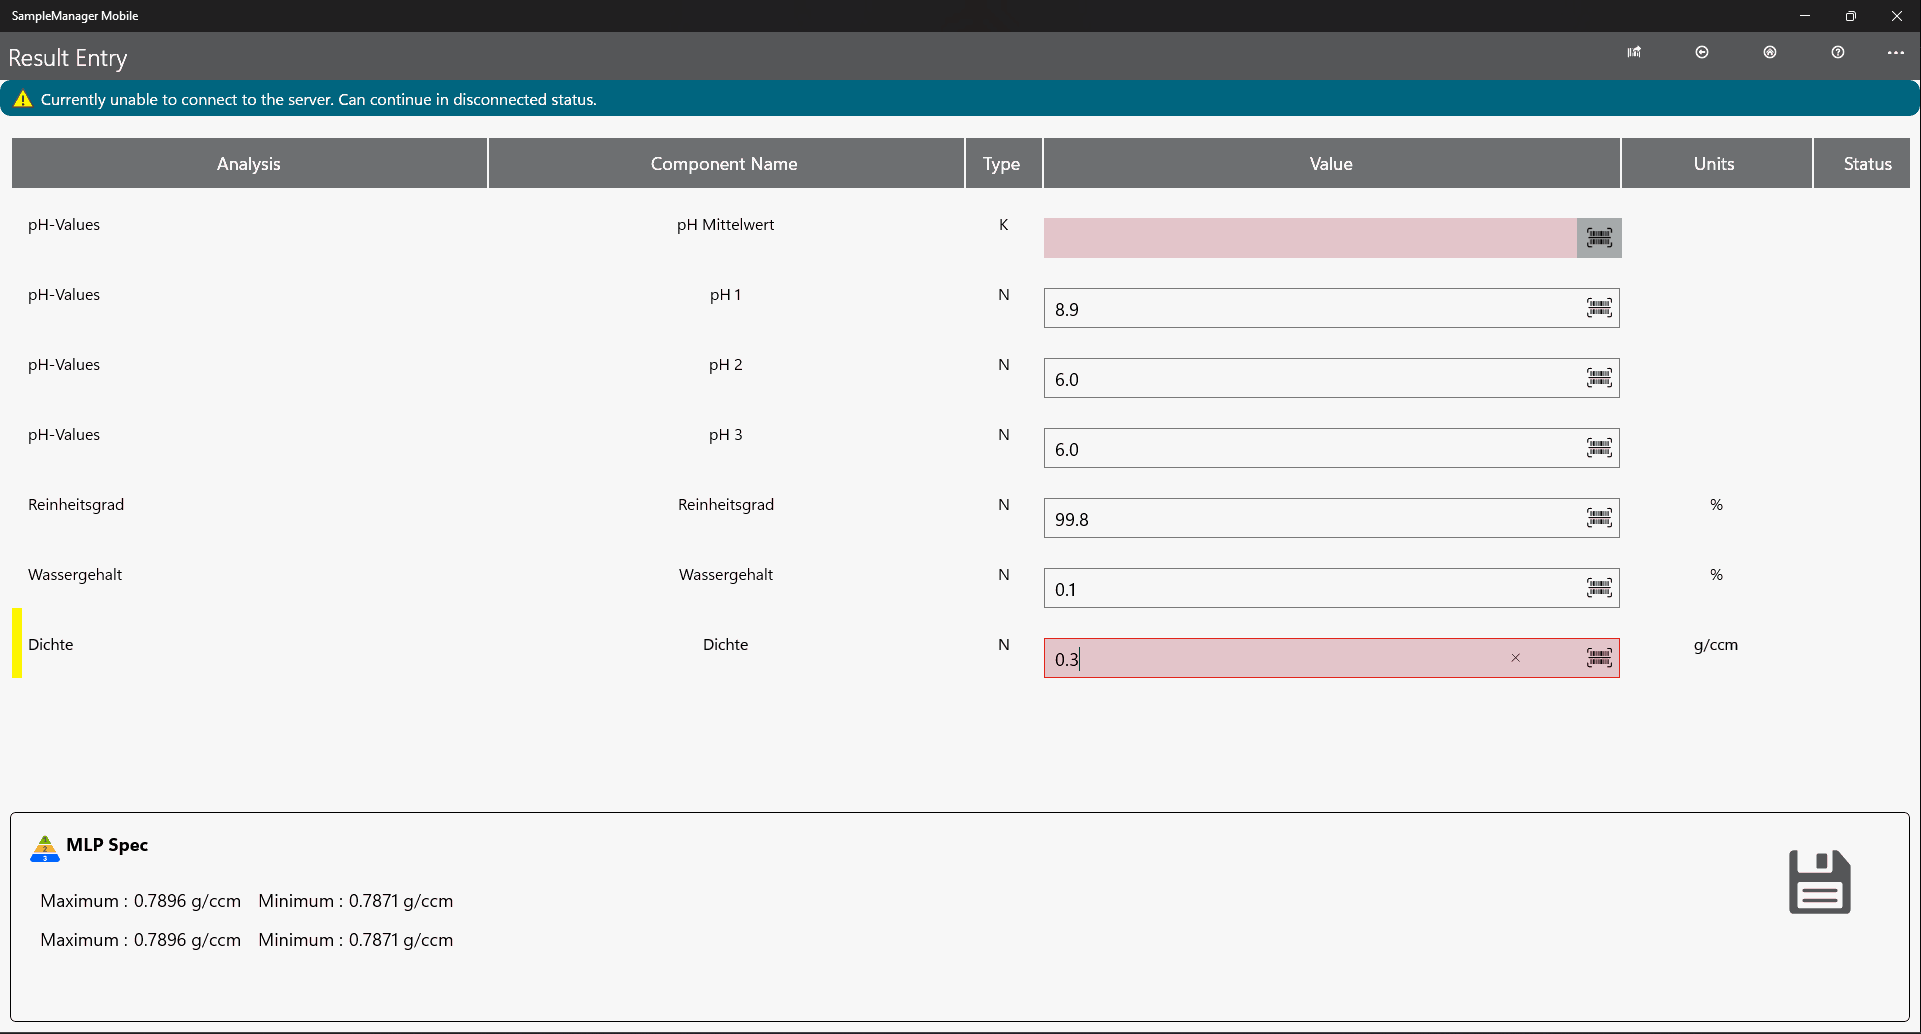Image resolution: width=1921 pixels, height=1034 pixels.
Task: Open the Home screen icon
Action: pos(1770,52)
